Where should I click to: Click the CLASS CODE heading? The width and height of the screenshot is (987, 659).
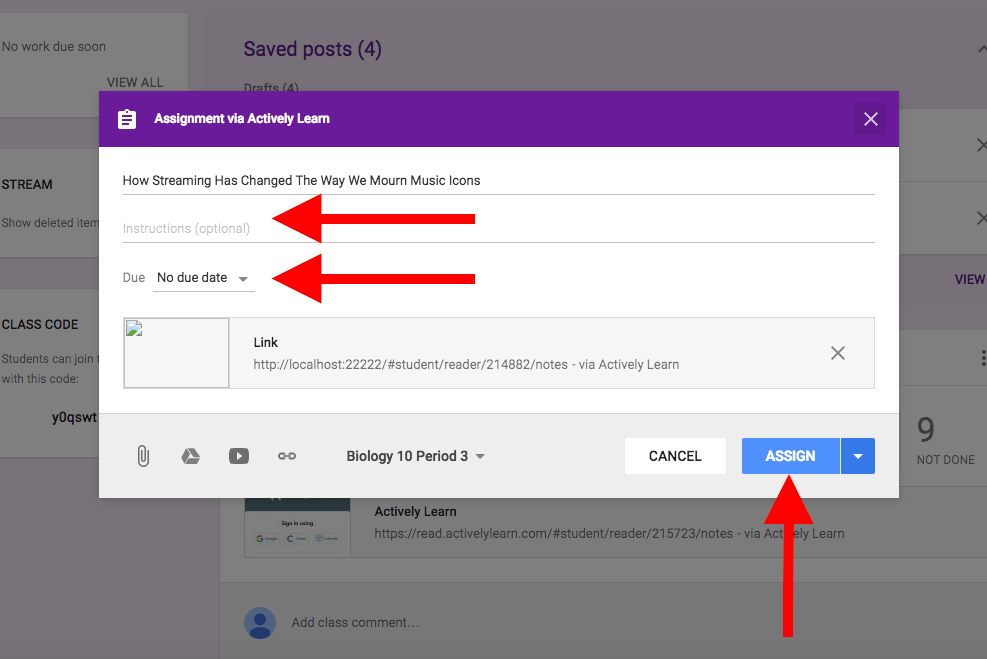pyautogui.click(x=40, y=324)
